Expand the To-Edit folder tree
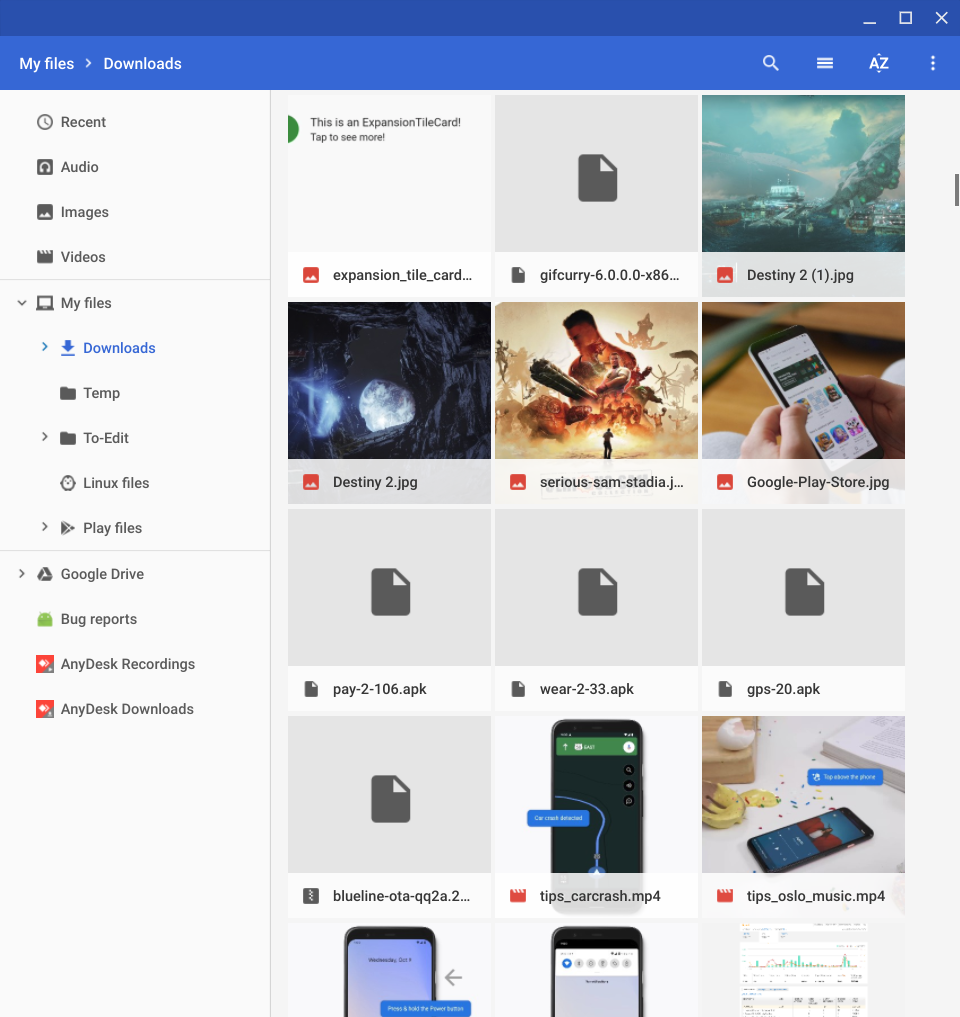960x1017 pixels. coord(44,437)
